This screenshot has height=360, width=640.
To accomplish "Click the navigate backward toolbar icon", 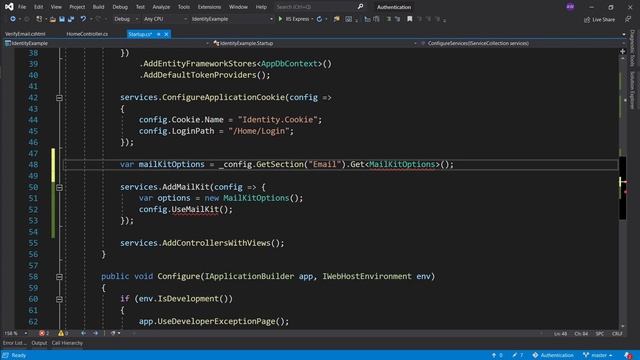I will click(x=13, y=19).
